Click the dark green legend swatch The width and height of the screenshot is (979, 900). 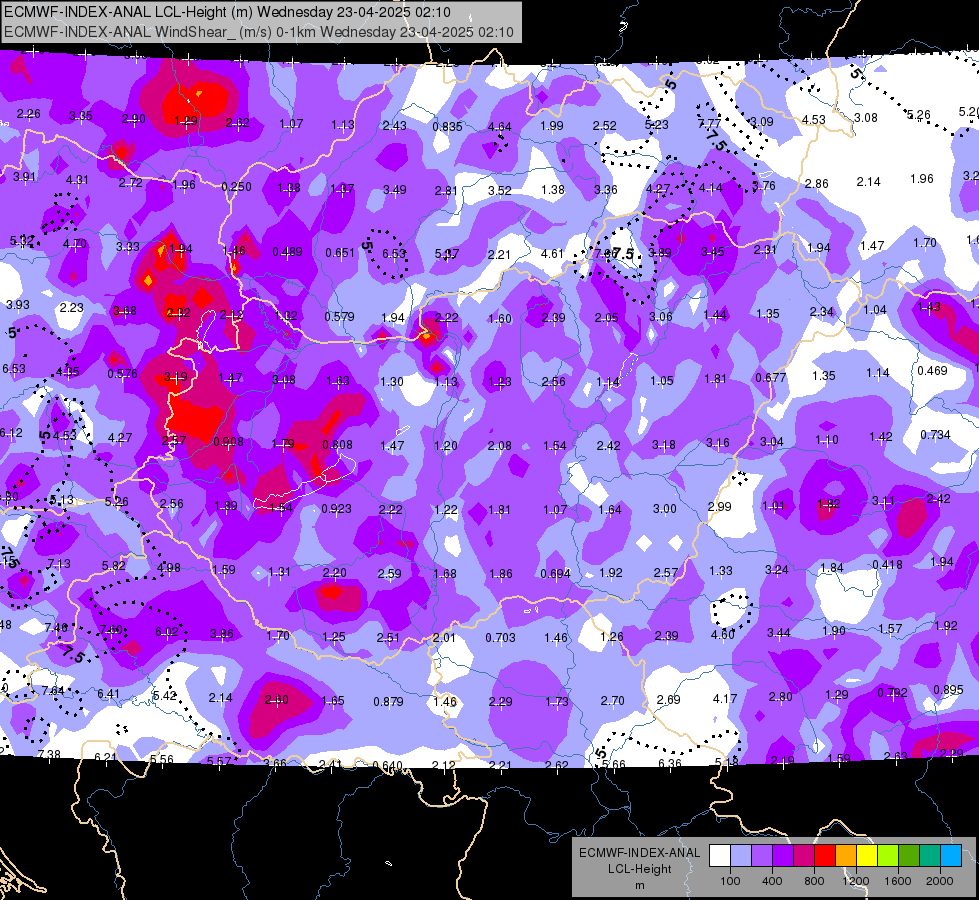click(908, 855)
